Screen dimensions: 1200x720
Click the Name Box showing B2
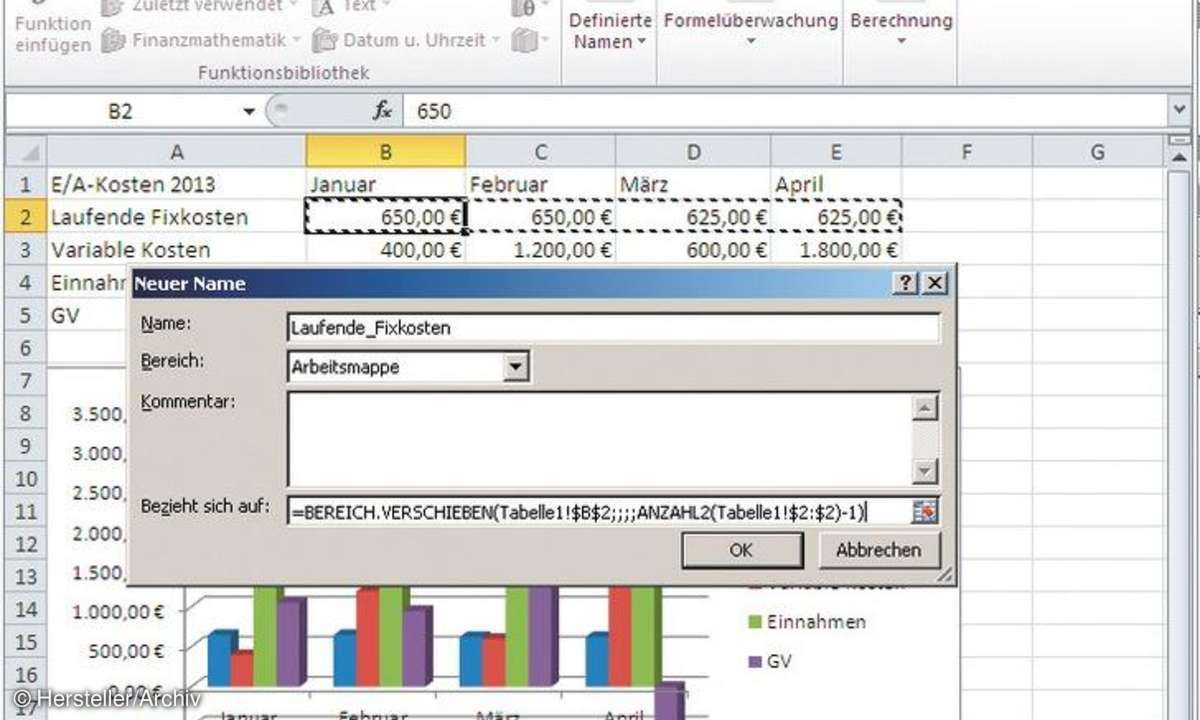[120, 112]
